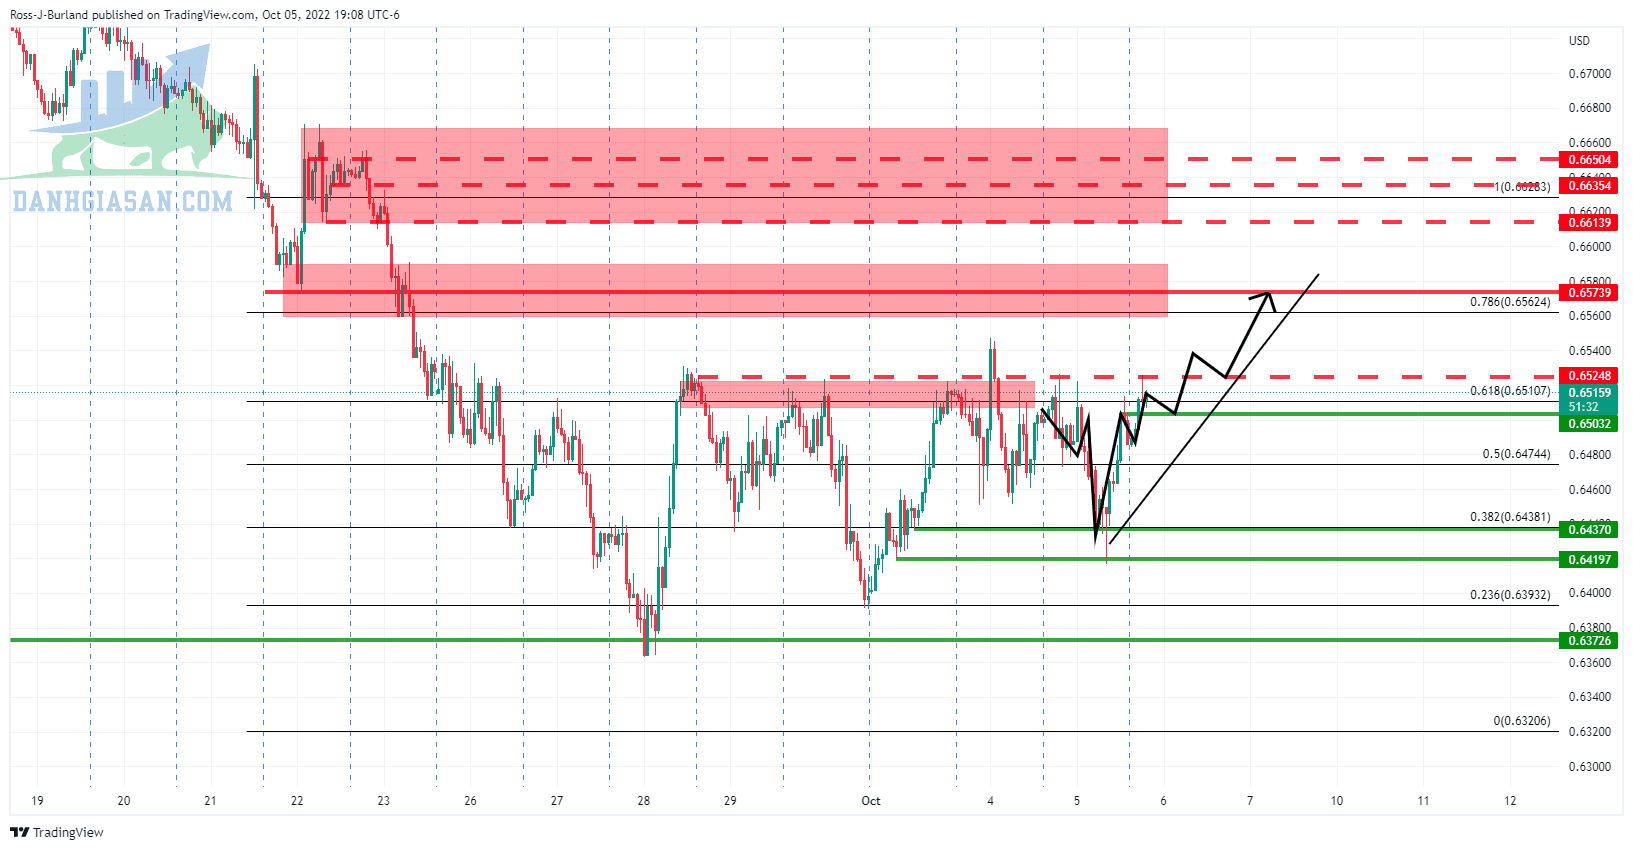
Task: Click the green 0.65032 price tag
Action: click(1589, 424)
